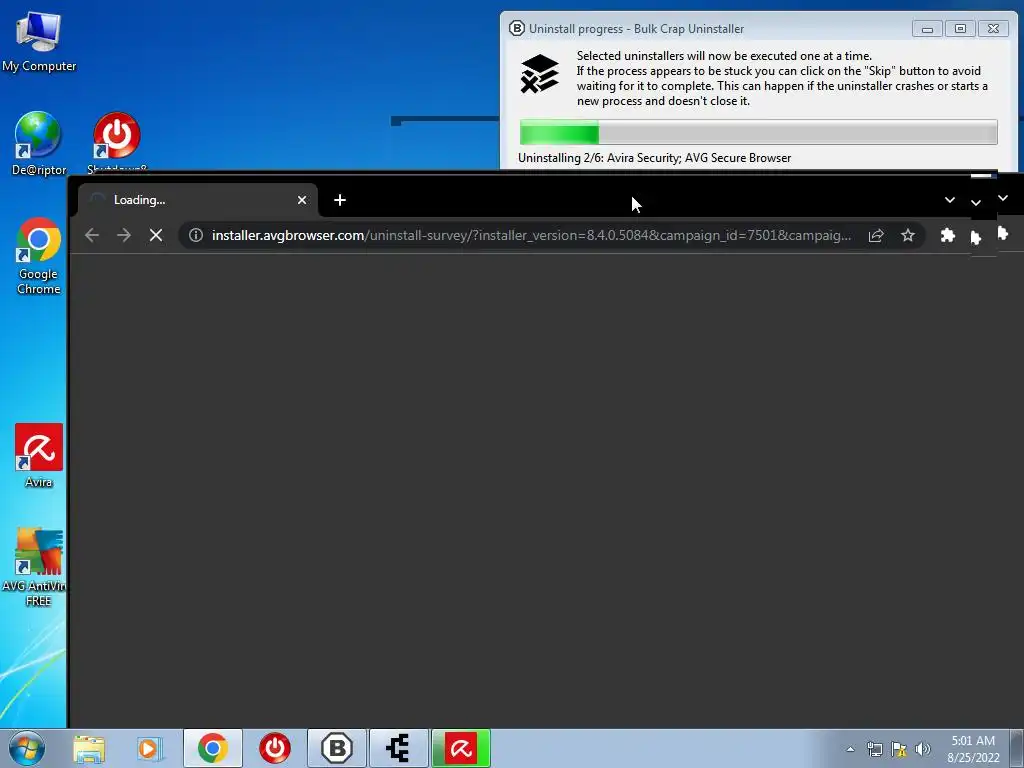Open a new browser tab
Viewport: 1024px width, 768px height.
tap(340, 200)
